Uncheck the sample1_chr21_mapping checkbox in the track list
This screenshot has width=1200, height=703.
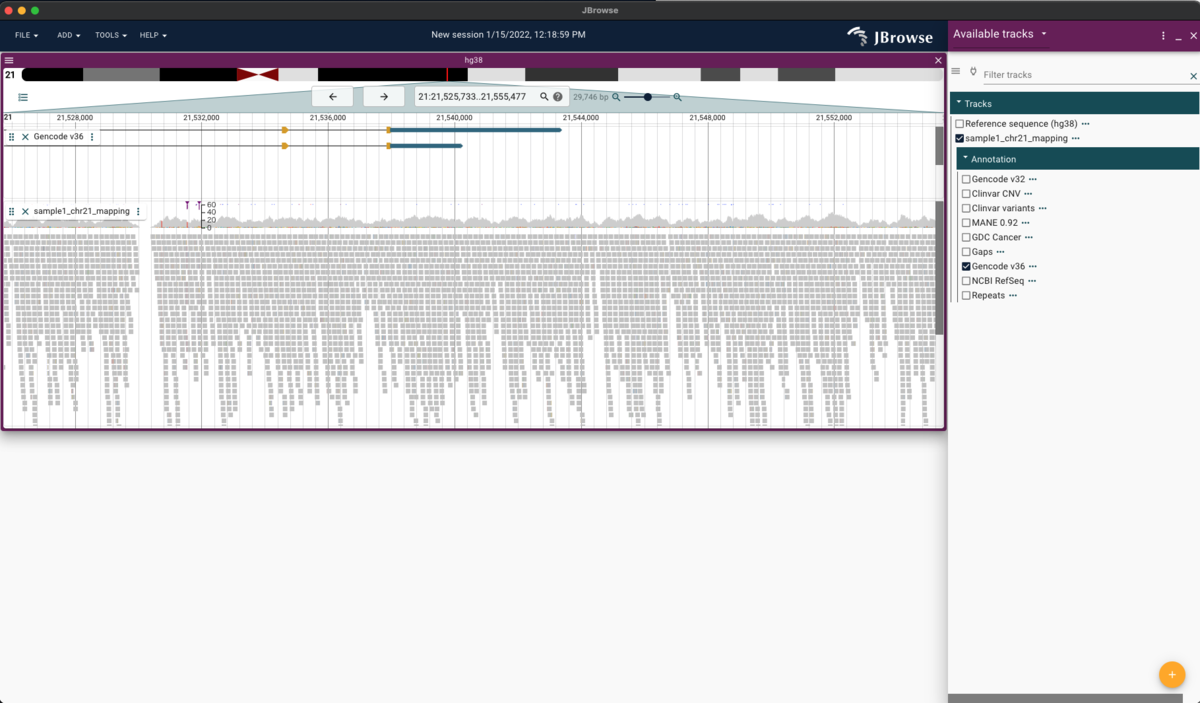(960, 139)
